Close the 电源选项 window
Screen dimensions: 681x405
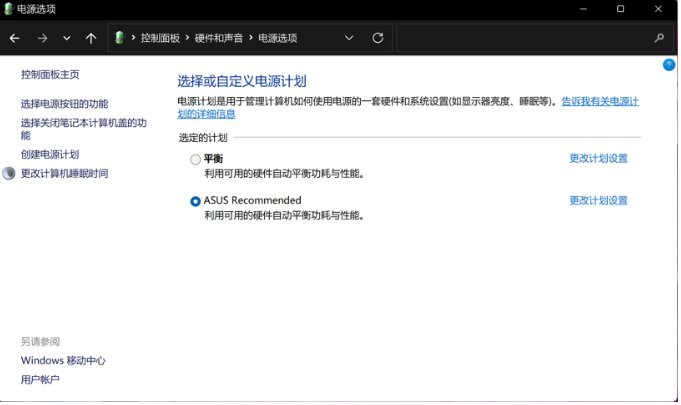(658, 9)
